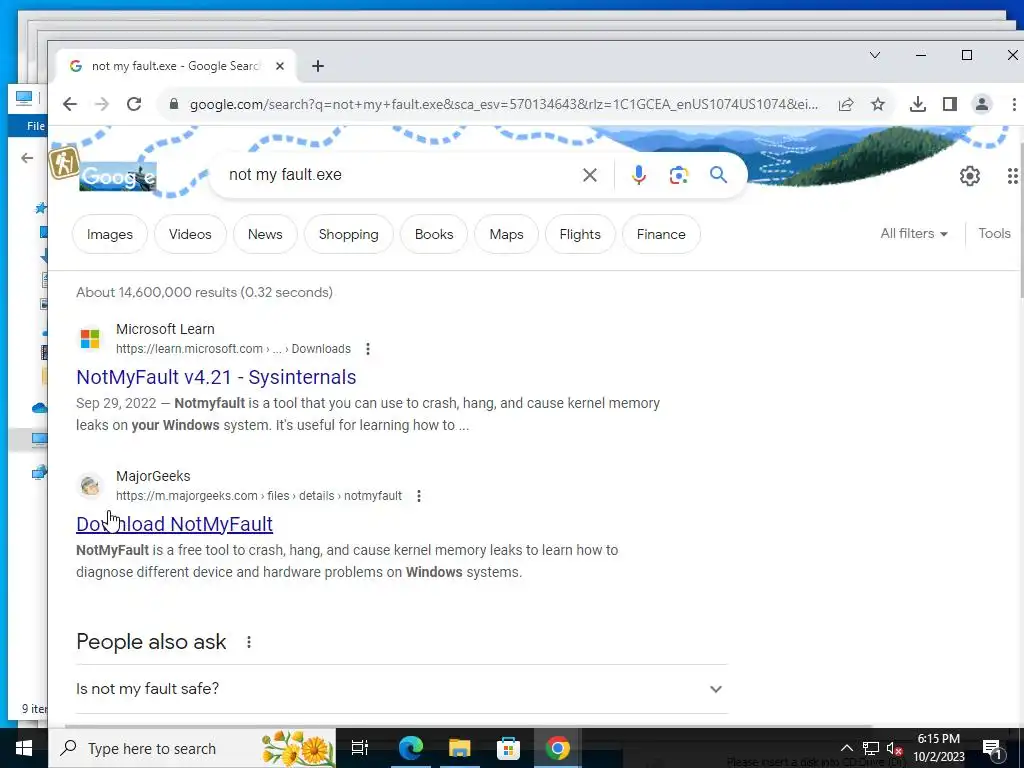Submit search with the magnifying glass icon
Viewport: 1024px width, 768px height.
tap(718, 175)
